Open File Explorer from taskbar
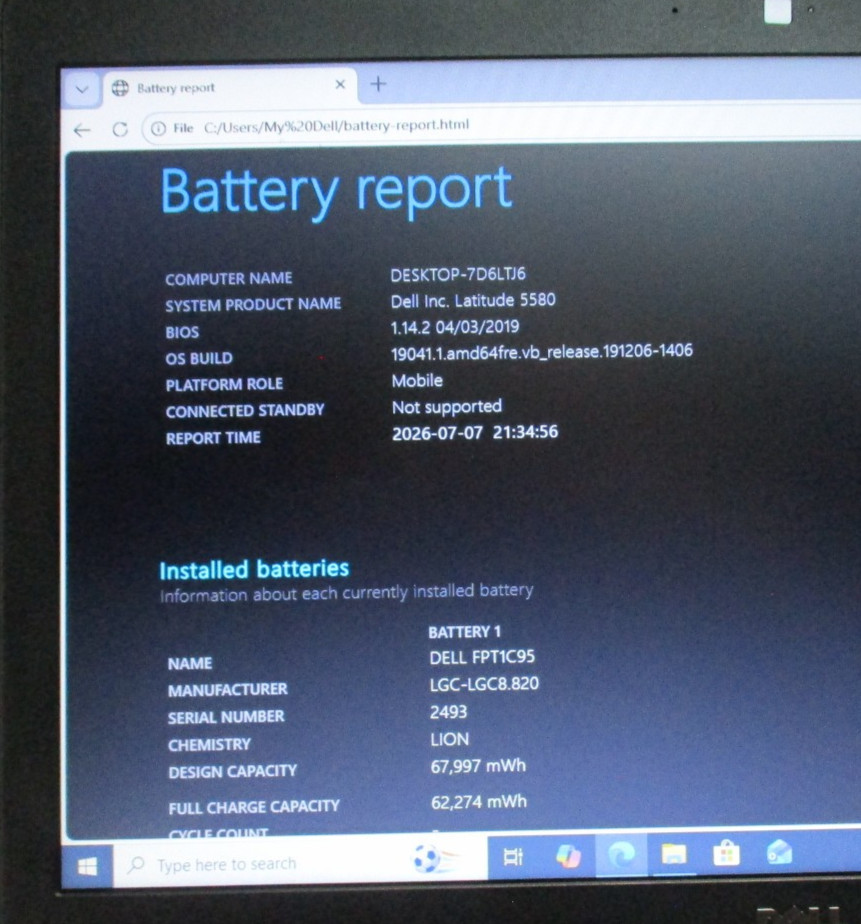 point(674,853)
